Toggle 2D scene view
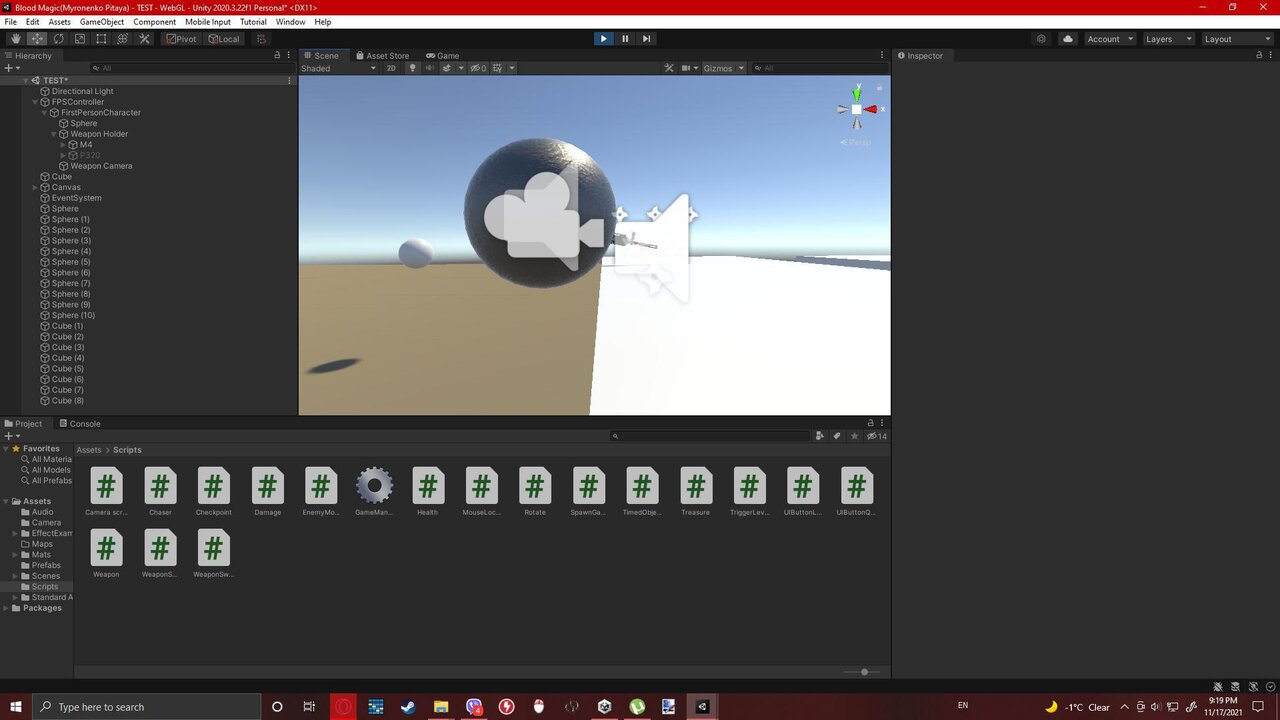The image size is (1280, 720). 391,68
